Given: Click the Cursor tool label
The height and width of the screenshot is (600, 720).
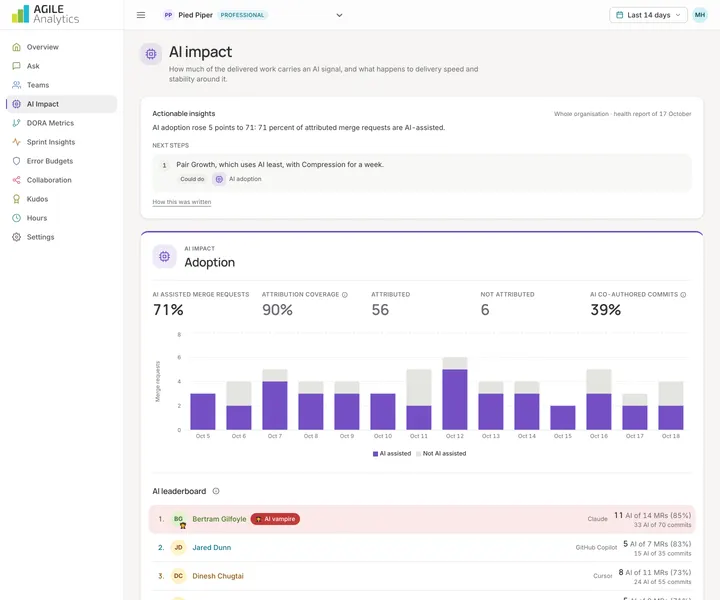Looking at the screenshot, I should 602,576.
